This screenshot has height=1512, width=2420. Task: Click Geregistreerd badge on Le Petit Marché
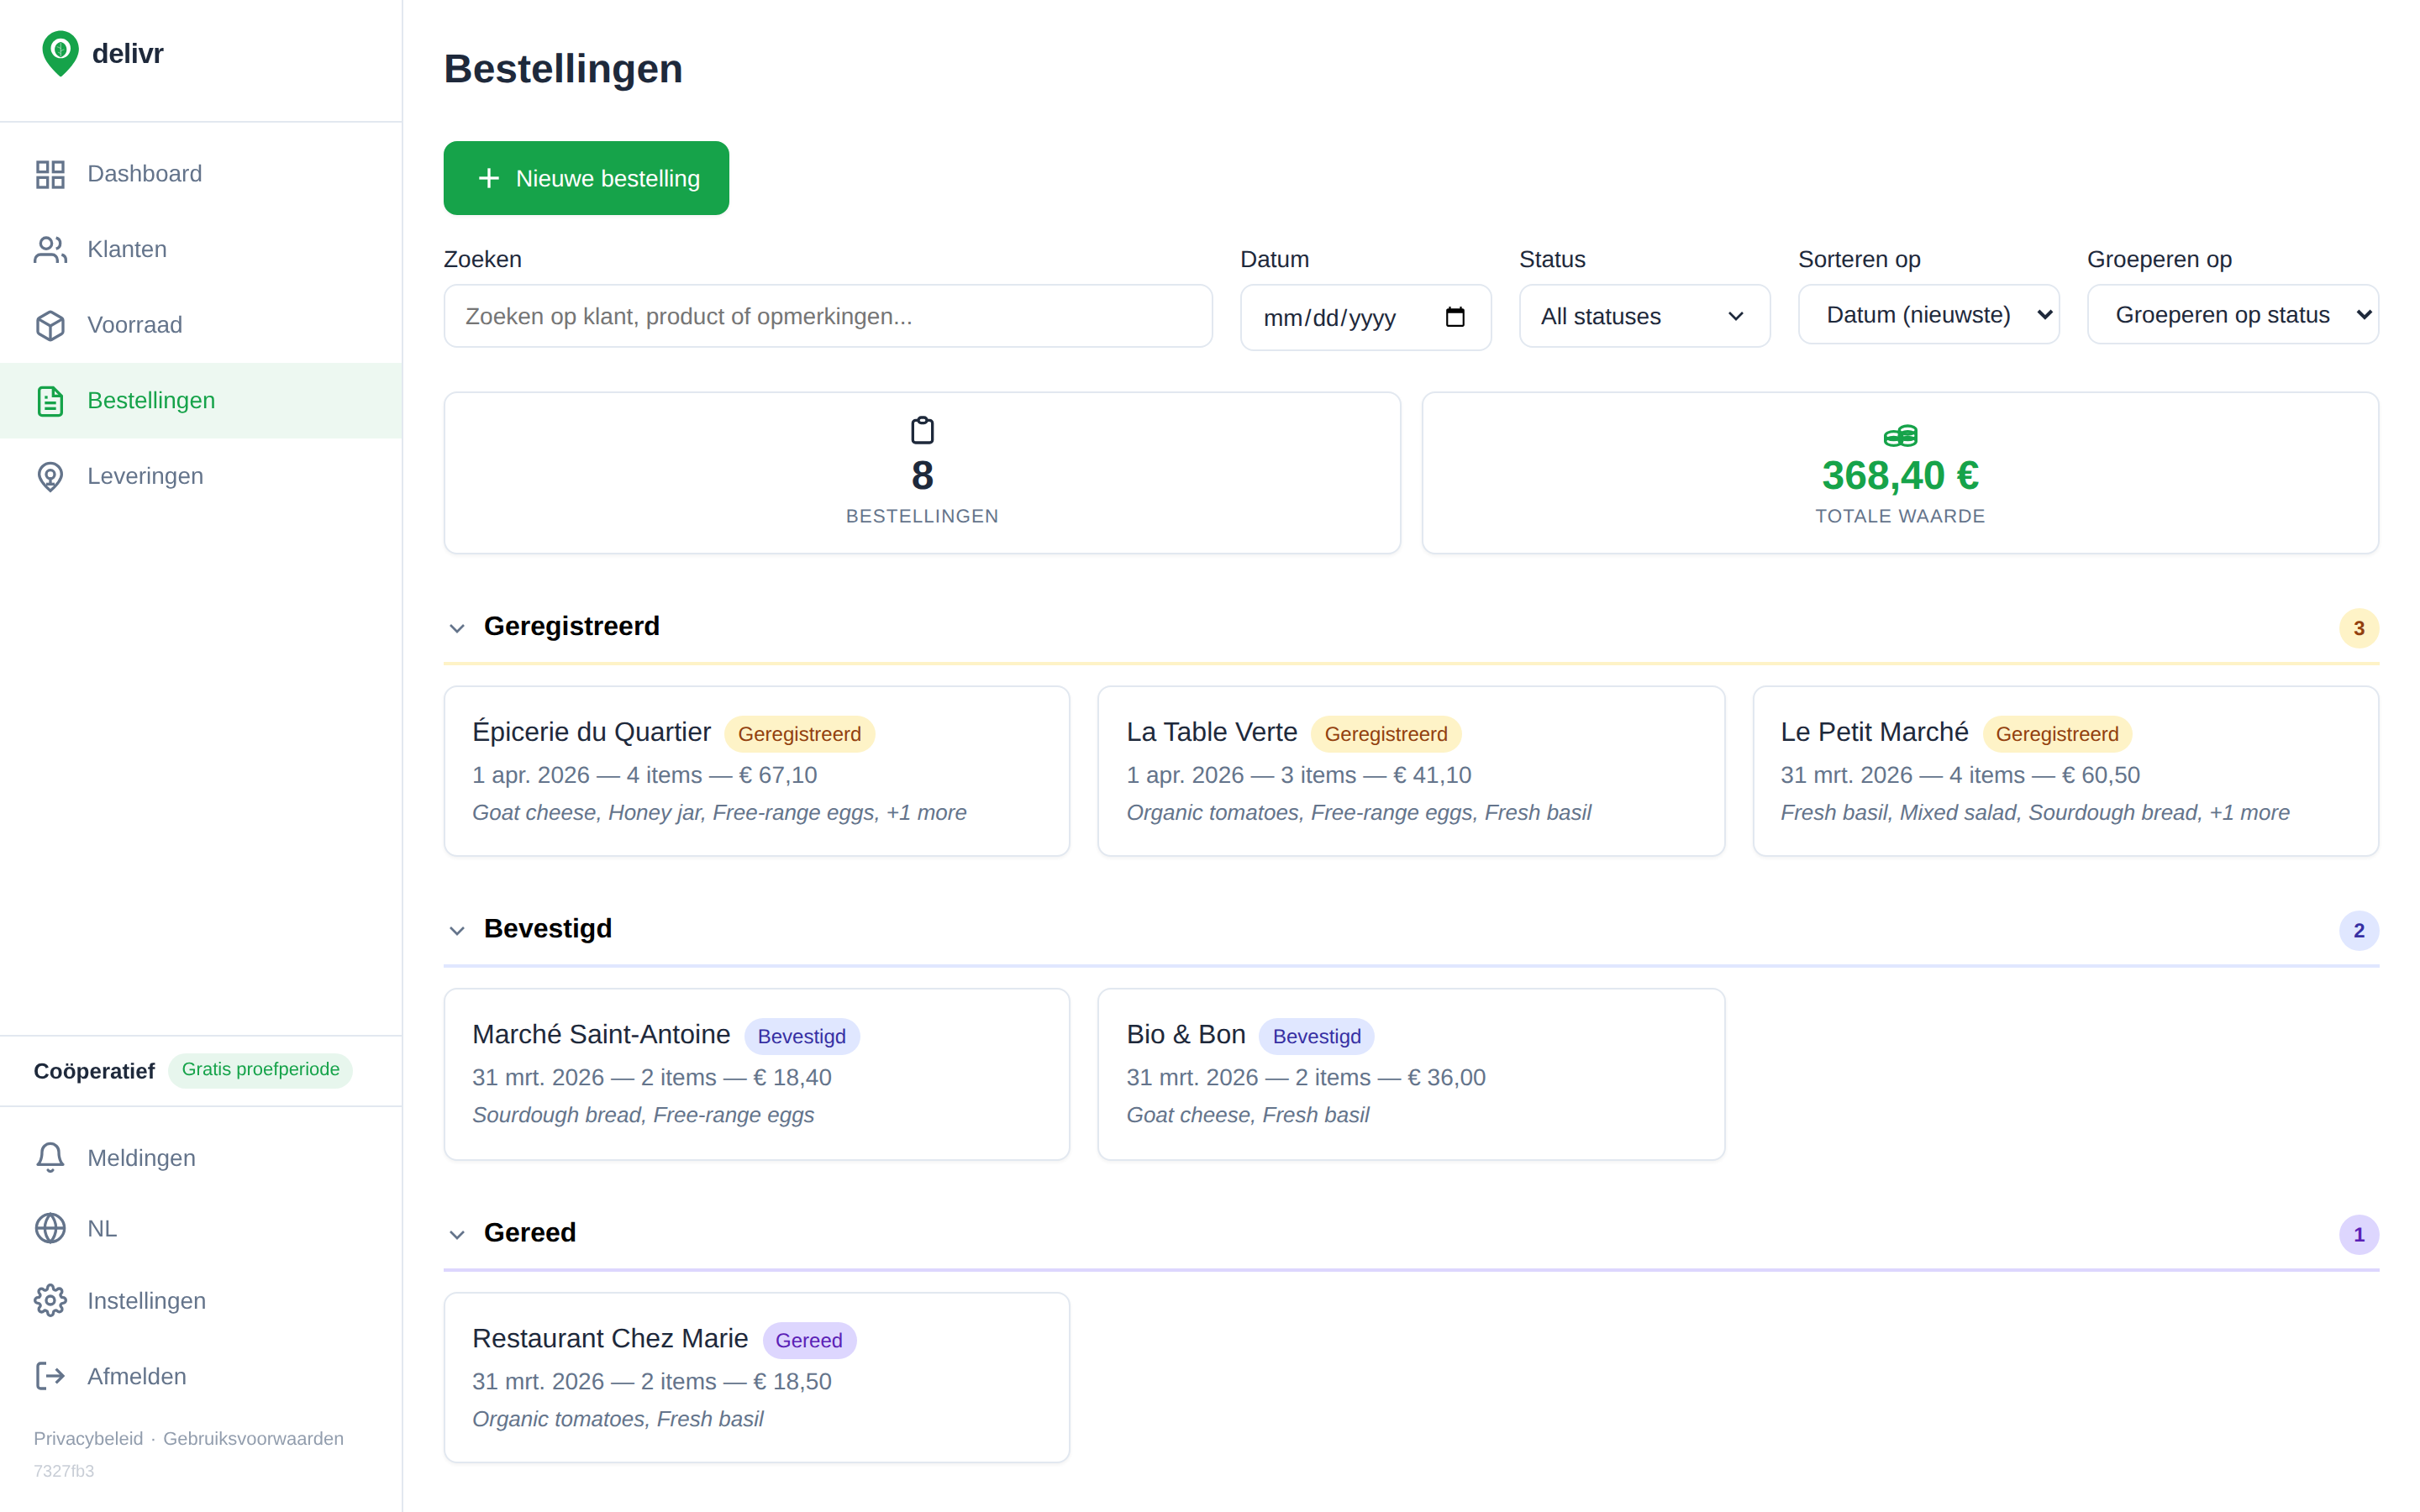point(2057,734)
